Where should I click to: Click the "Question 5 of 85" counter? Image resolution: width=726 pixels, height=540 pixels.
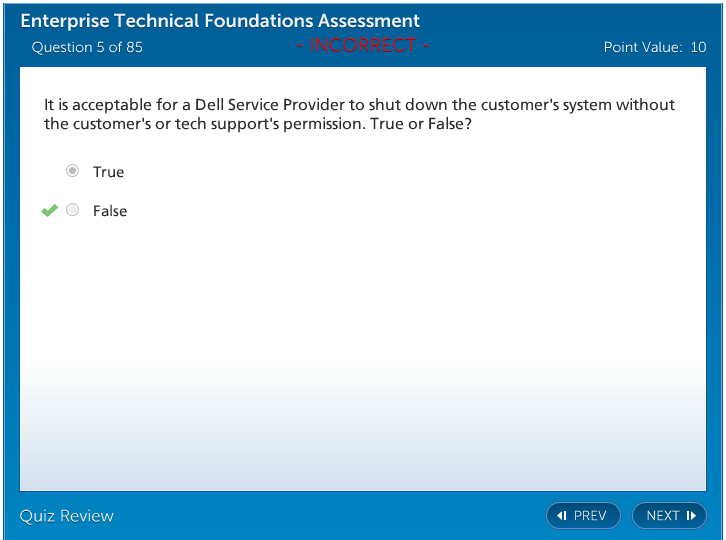click(87, 47)
